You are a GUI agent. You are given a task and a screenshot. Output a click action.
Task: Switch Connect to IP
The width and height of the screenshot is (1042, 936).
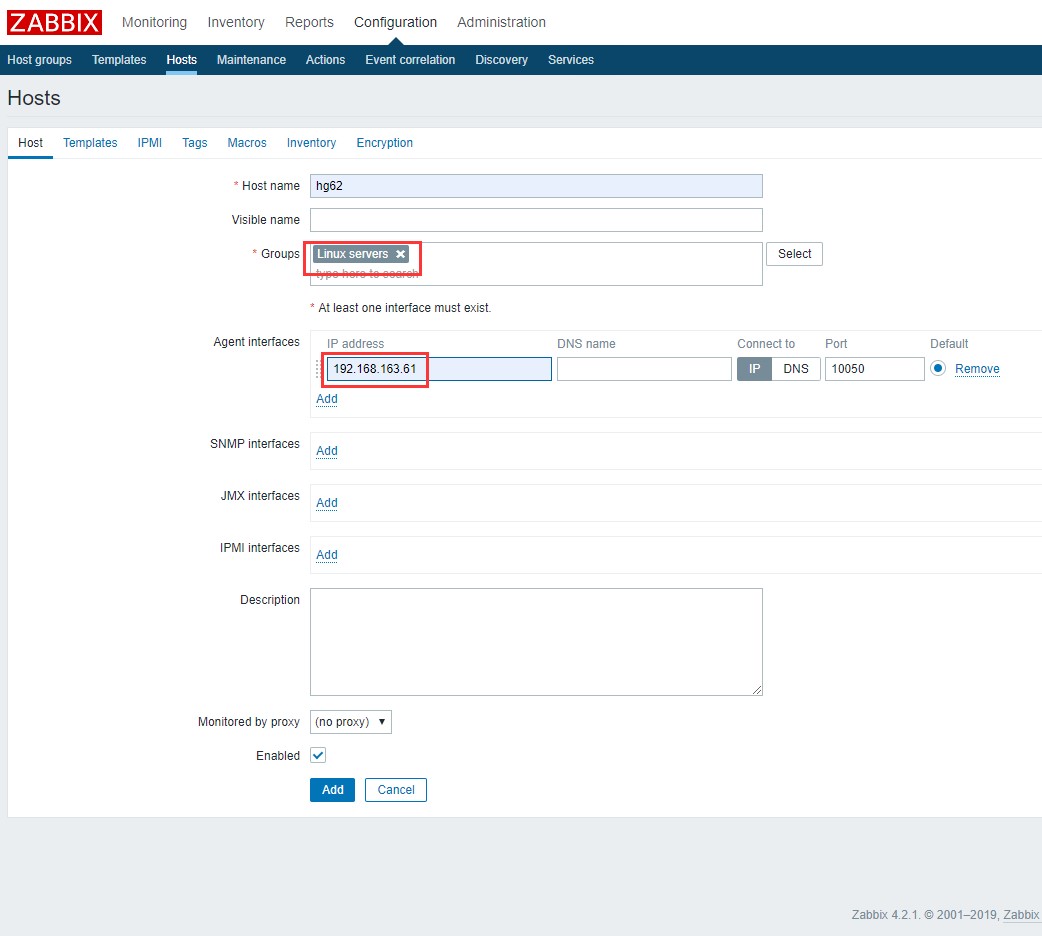pyautogui.click(x=754, y=369)
